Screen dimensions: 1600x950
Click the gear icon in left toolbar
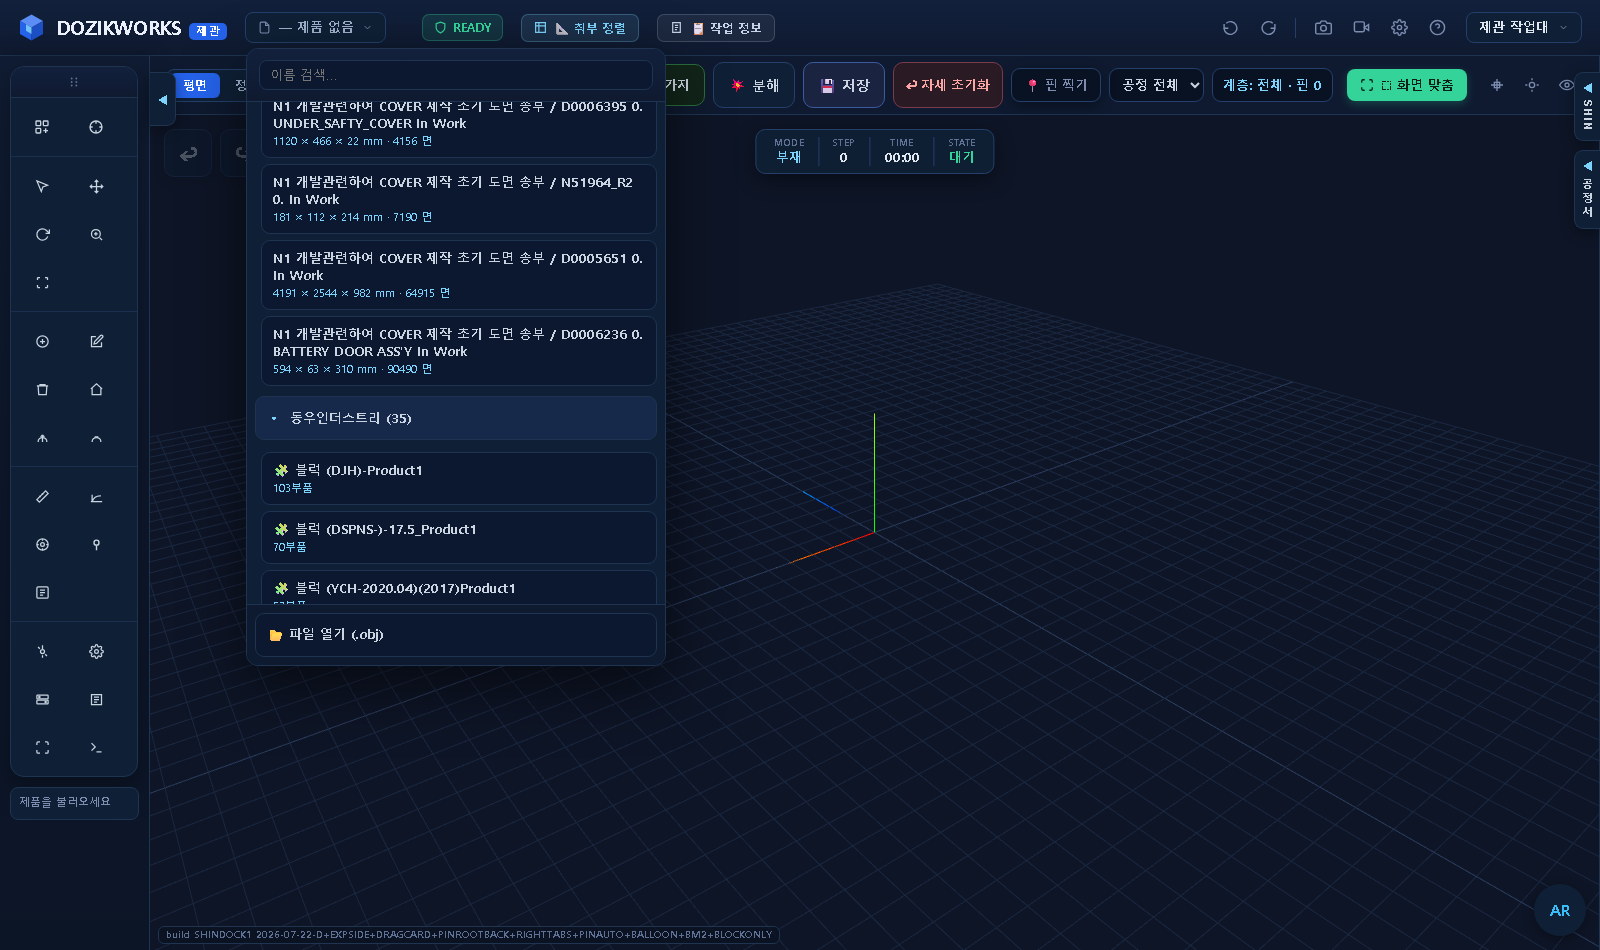pos(96,652)
